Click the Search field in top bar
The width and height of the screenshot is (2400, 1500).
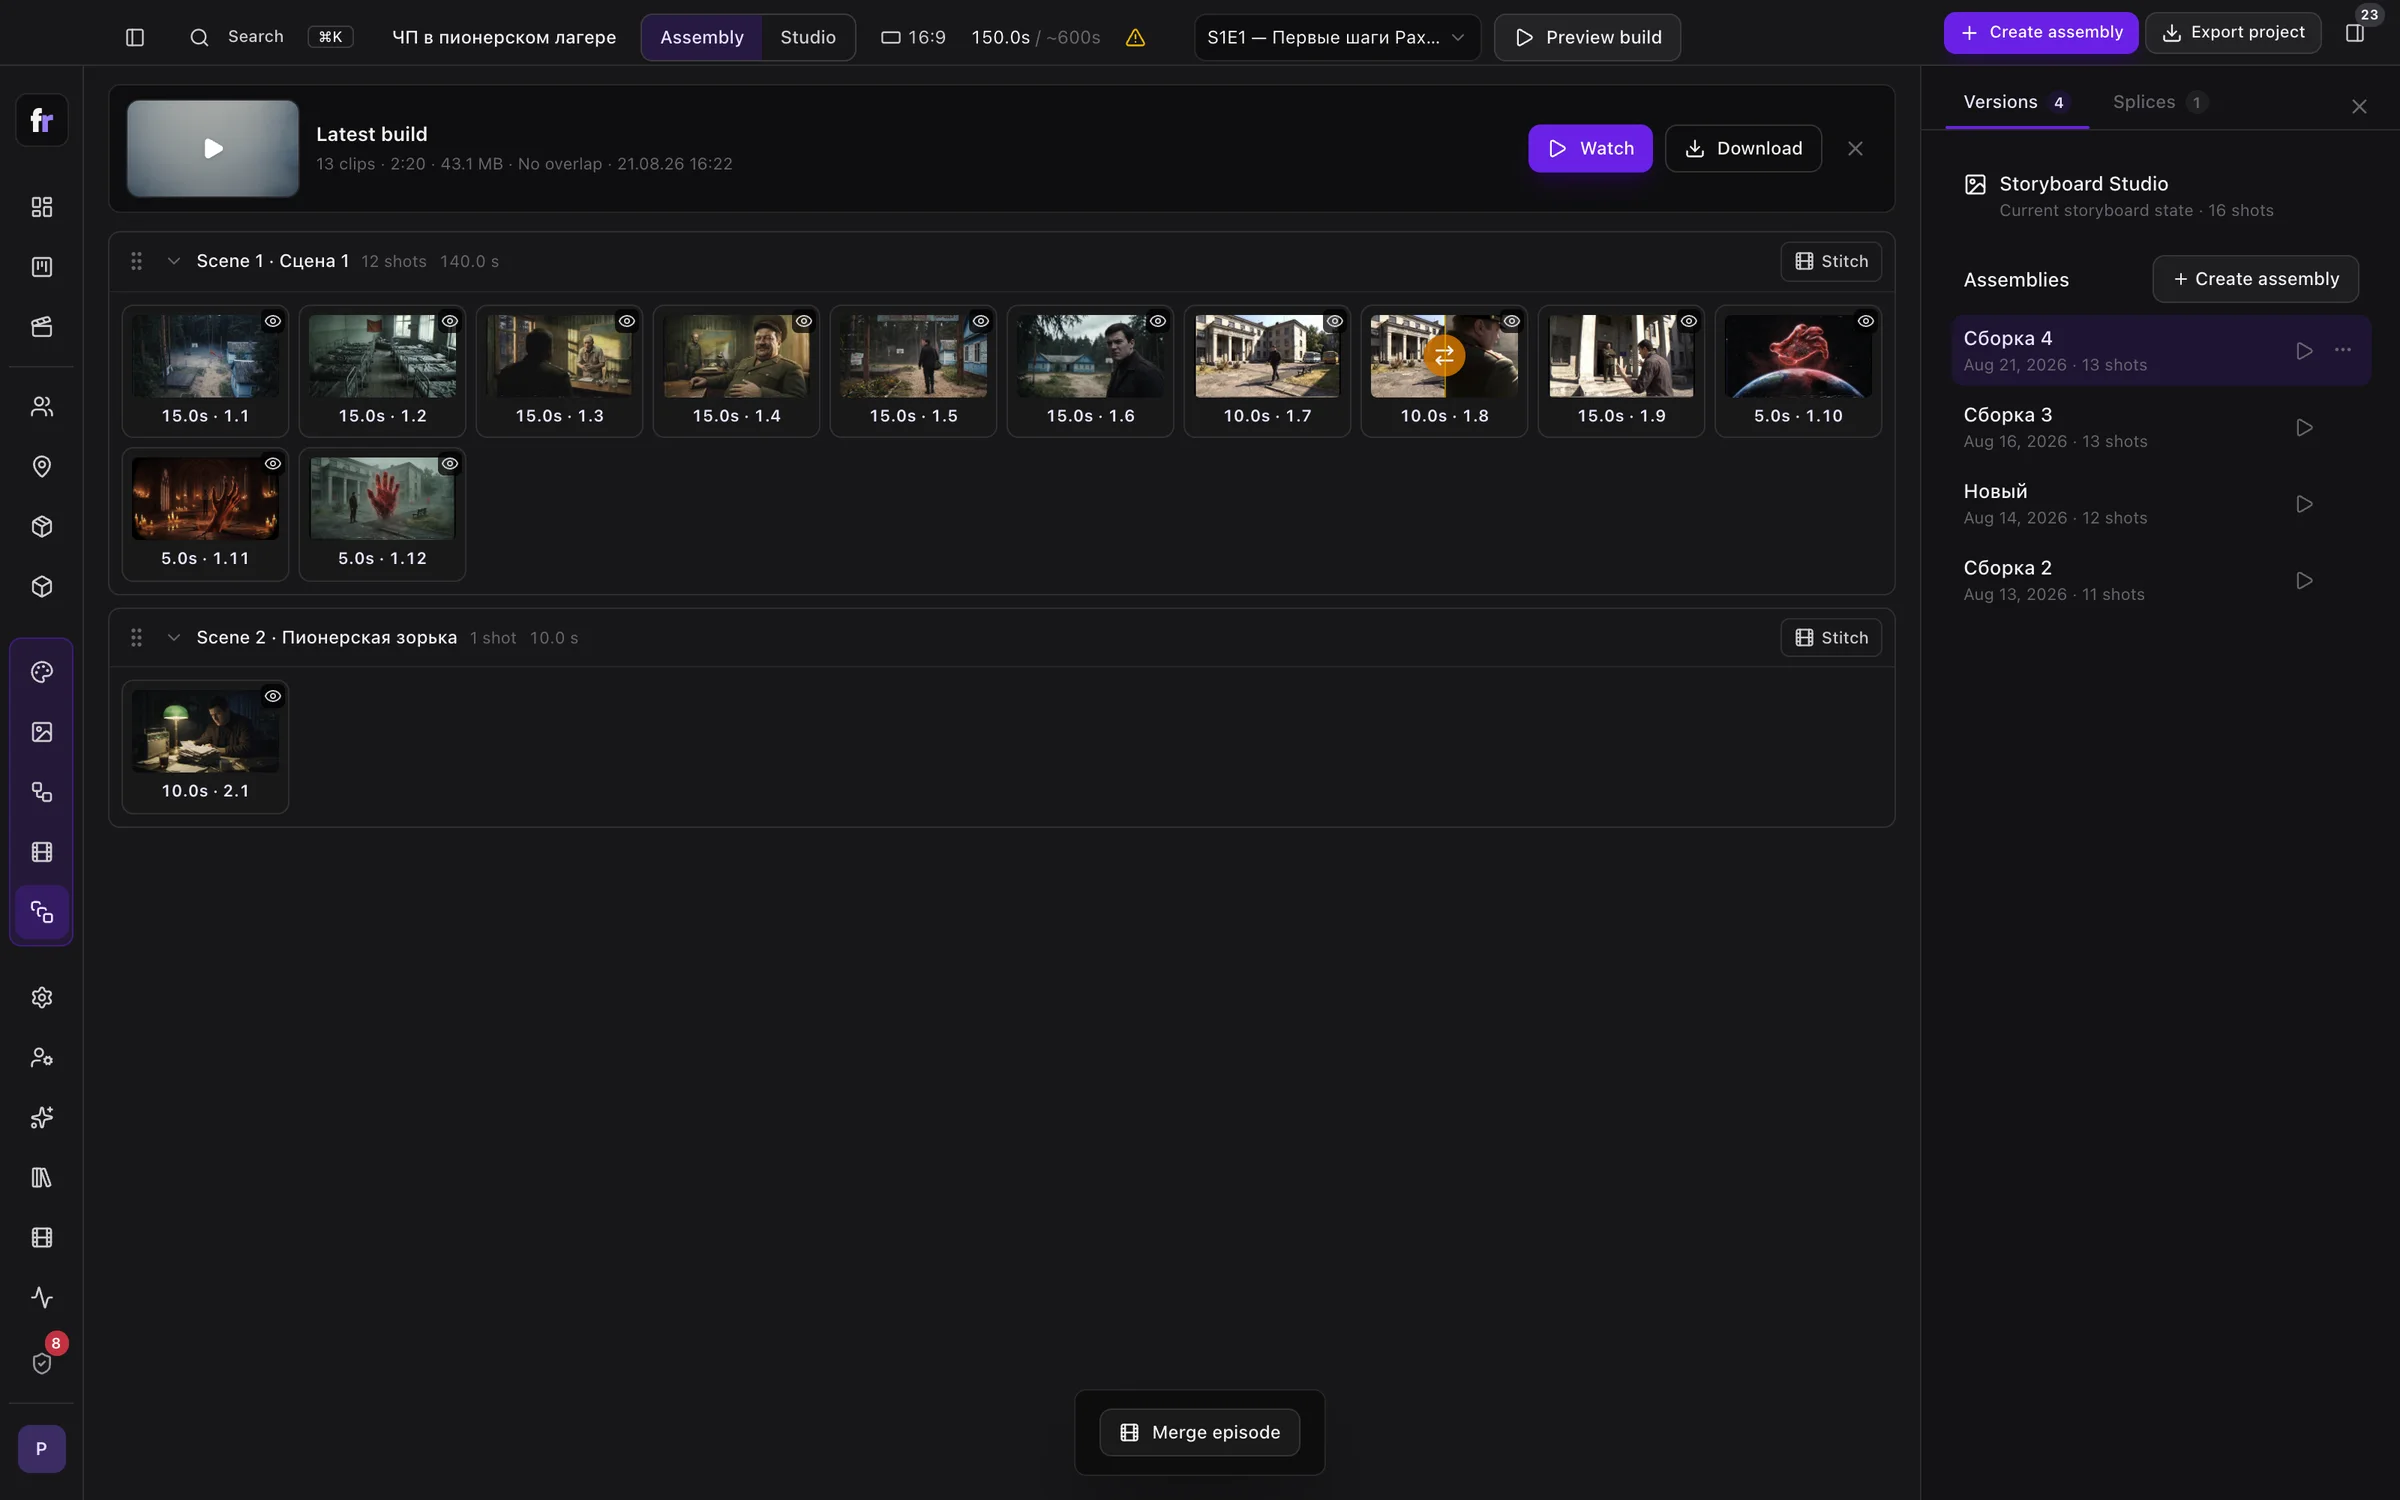click(x=270, y=37)
